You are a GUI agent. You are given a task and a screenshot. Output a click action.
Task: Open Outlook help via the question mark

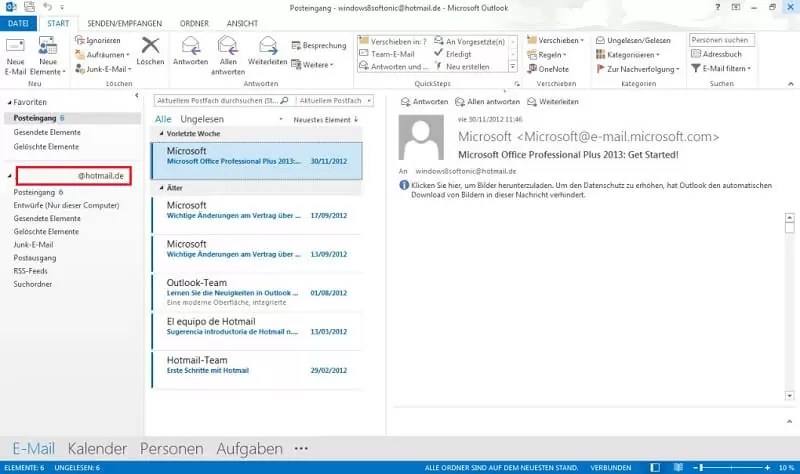pyautogui.click(x=717, y=7)
